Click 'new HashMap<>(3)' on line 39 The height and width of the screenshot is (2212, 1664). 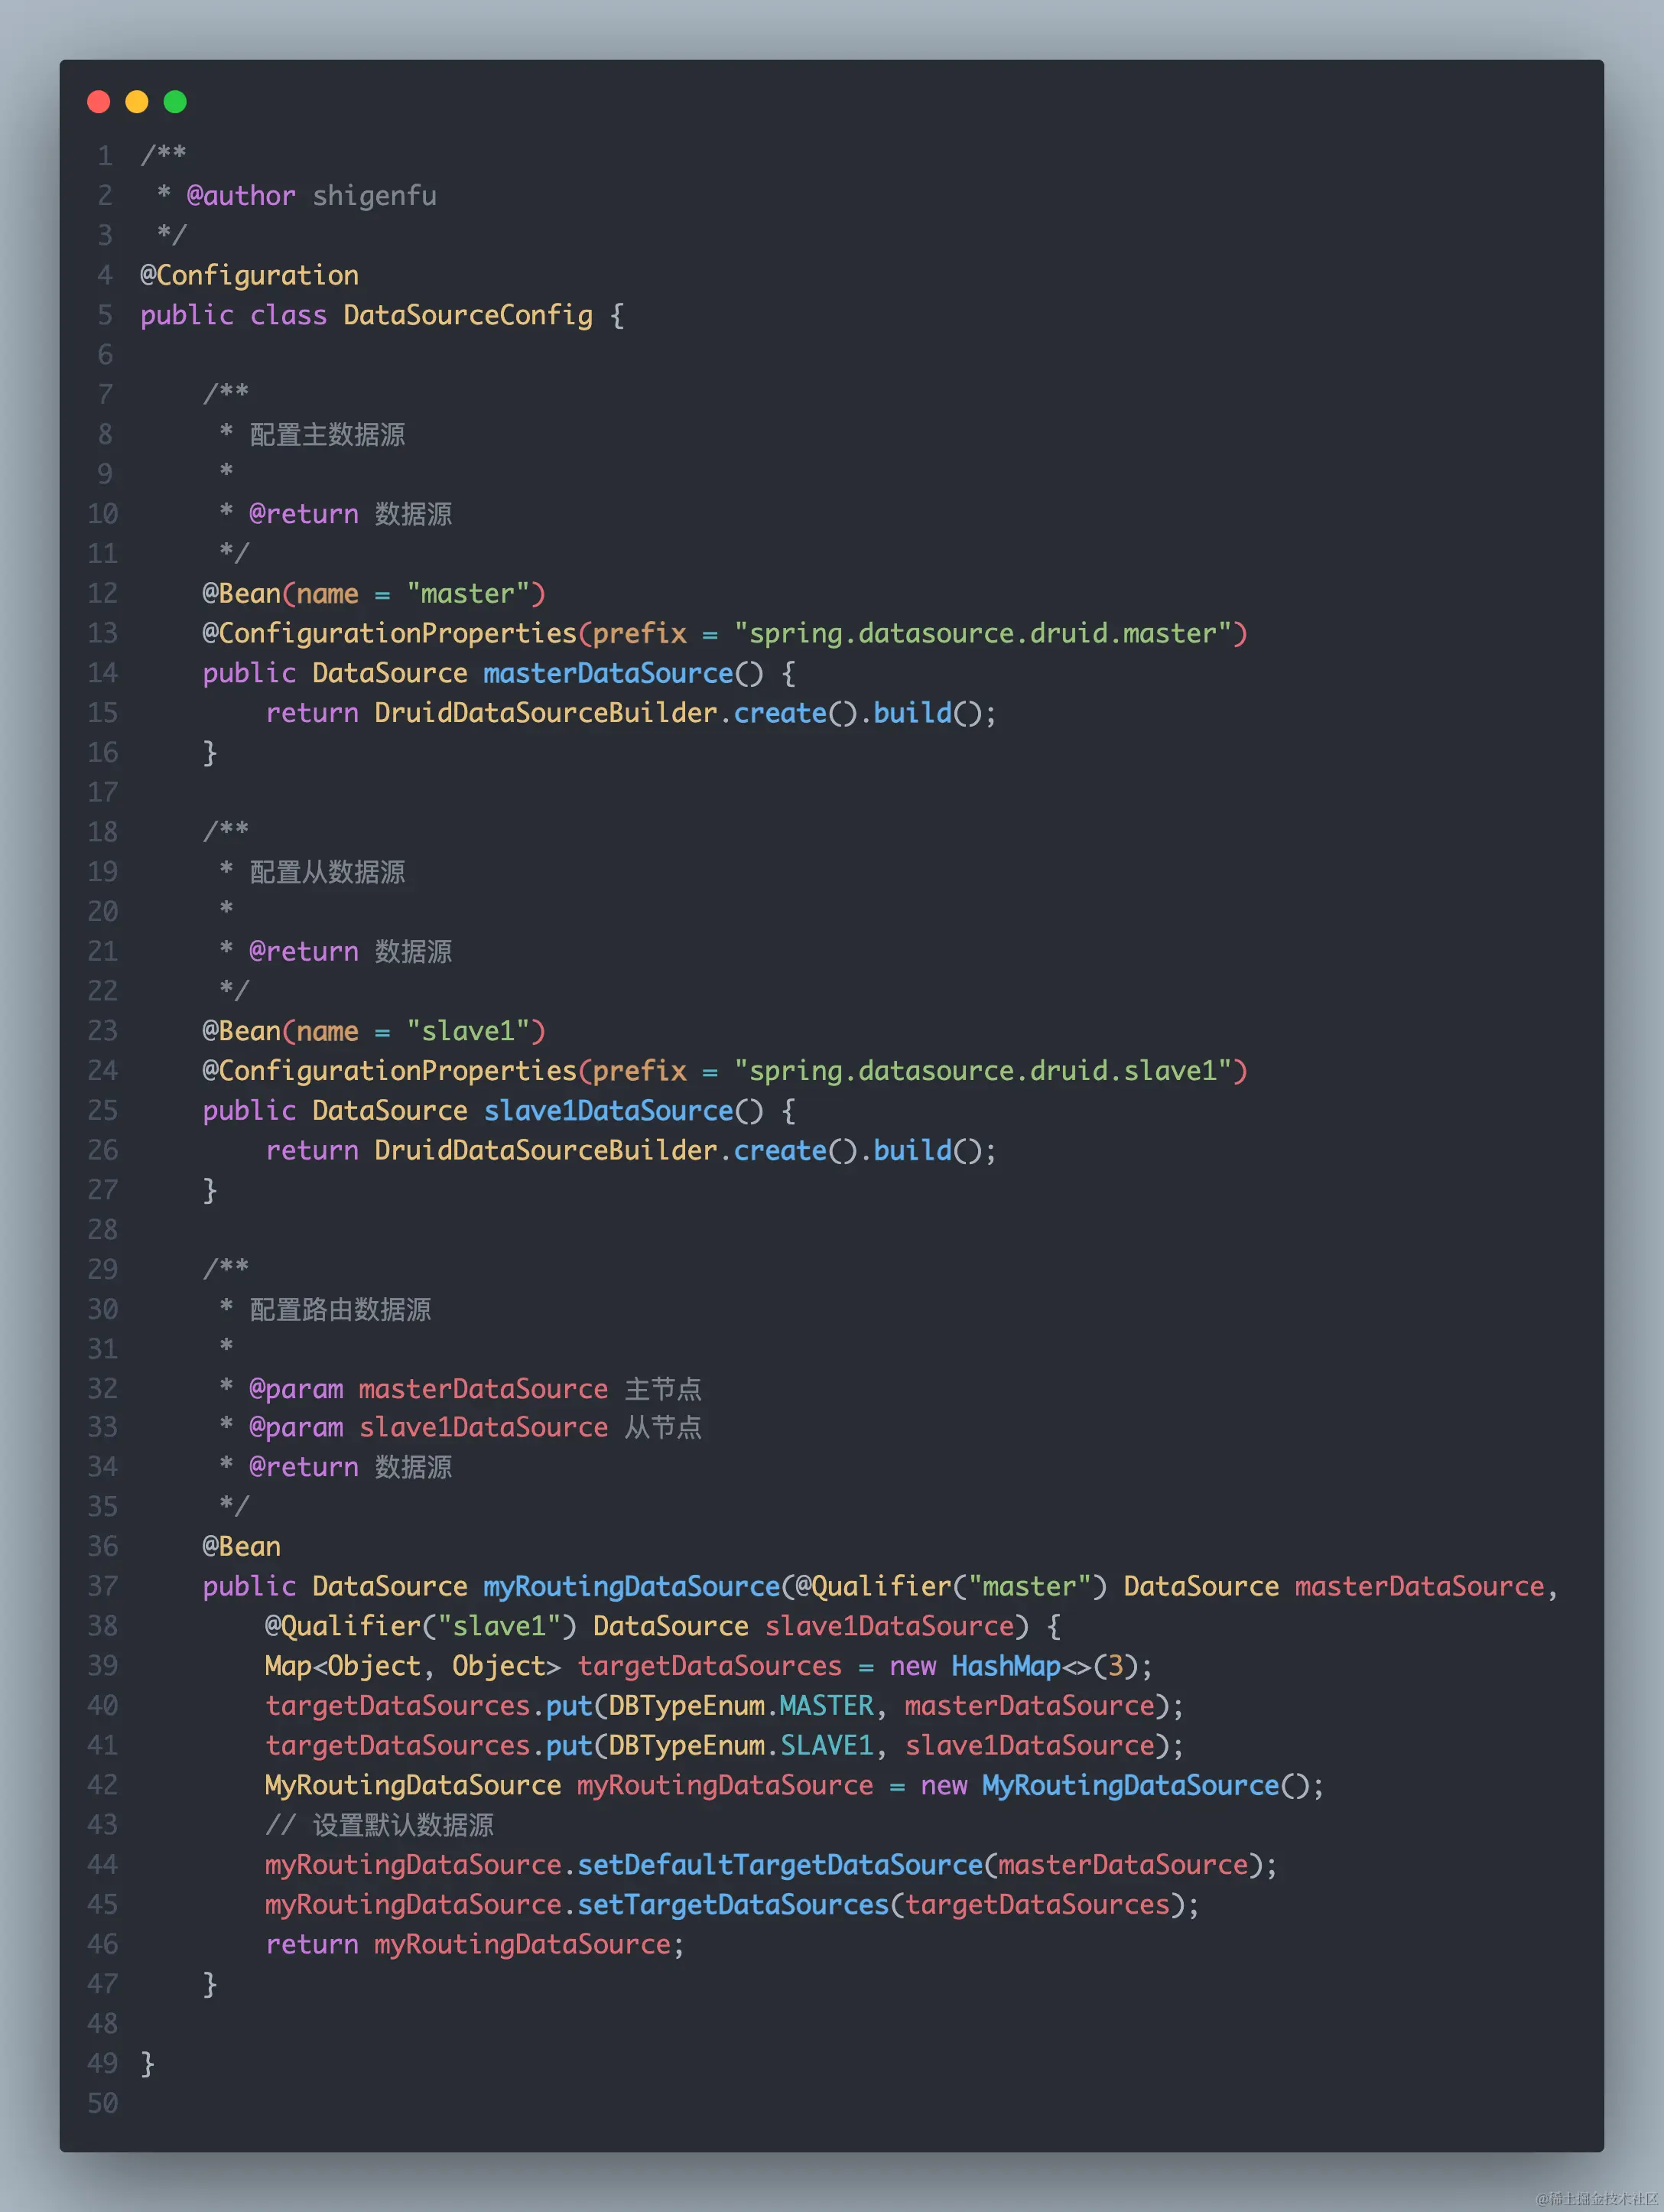coord(1013,1666)
